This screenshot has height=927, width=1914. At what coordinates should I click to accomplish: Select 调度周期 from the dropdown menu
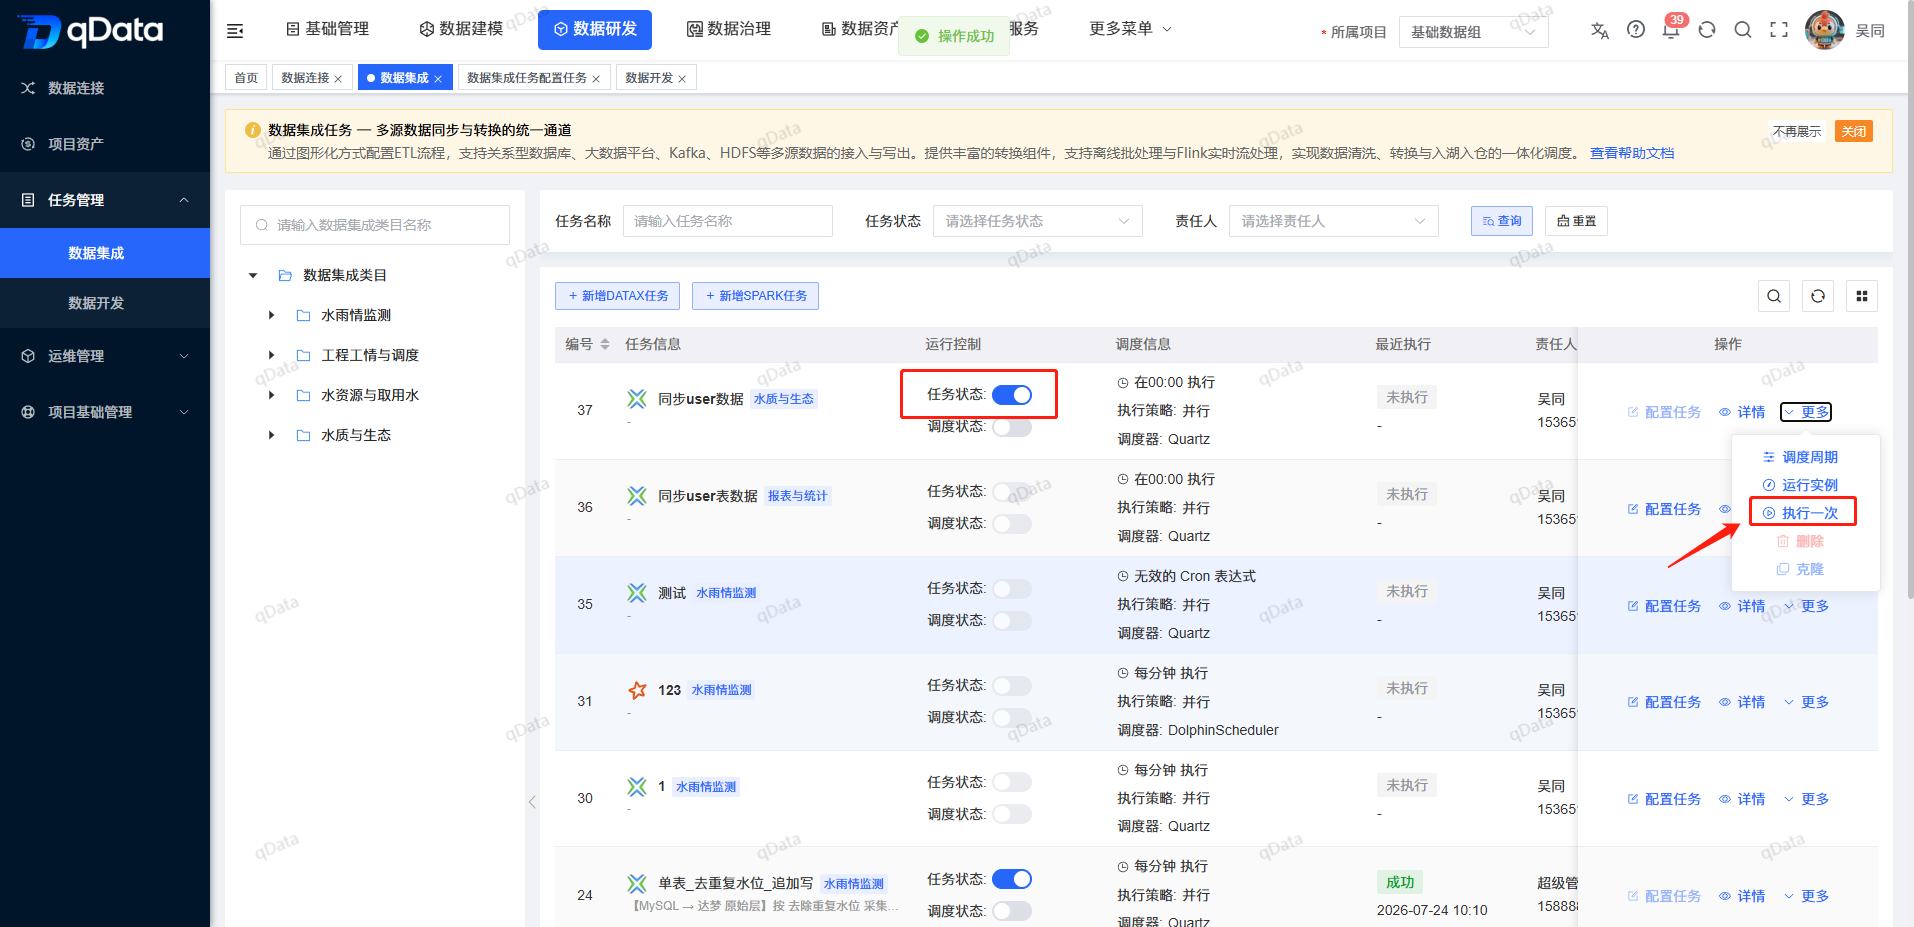coord(1800,457)
